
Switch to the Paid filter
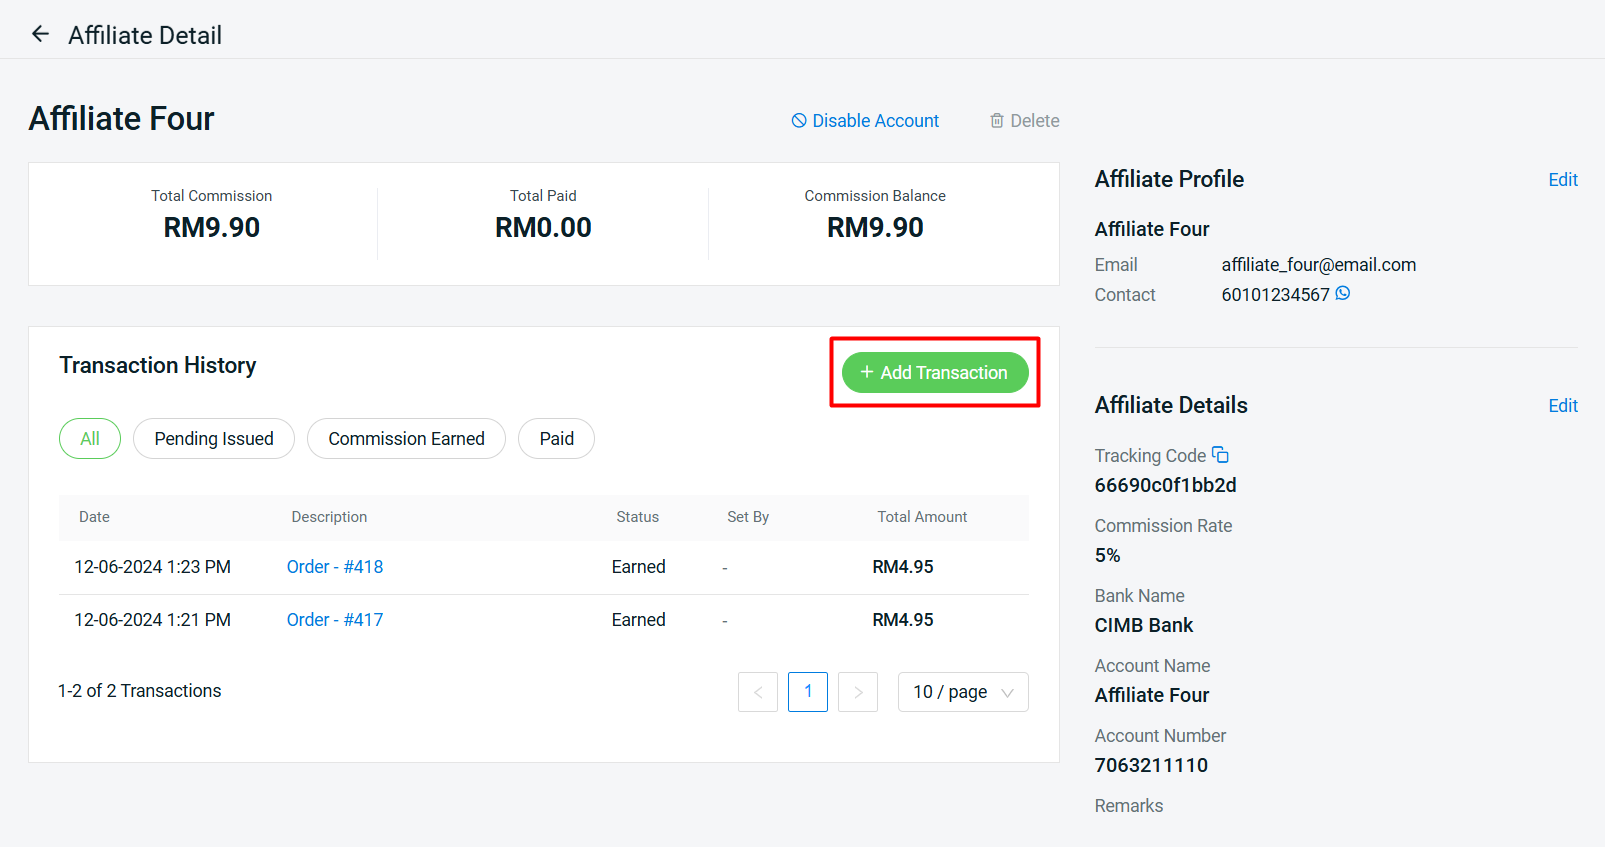point(556,439)
